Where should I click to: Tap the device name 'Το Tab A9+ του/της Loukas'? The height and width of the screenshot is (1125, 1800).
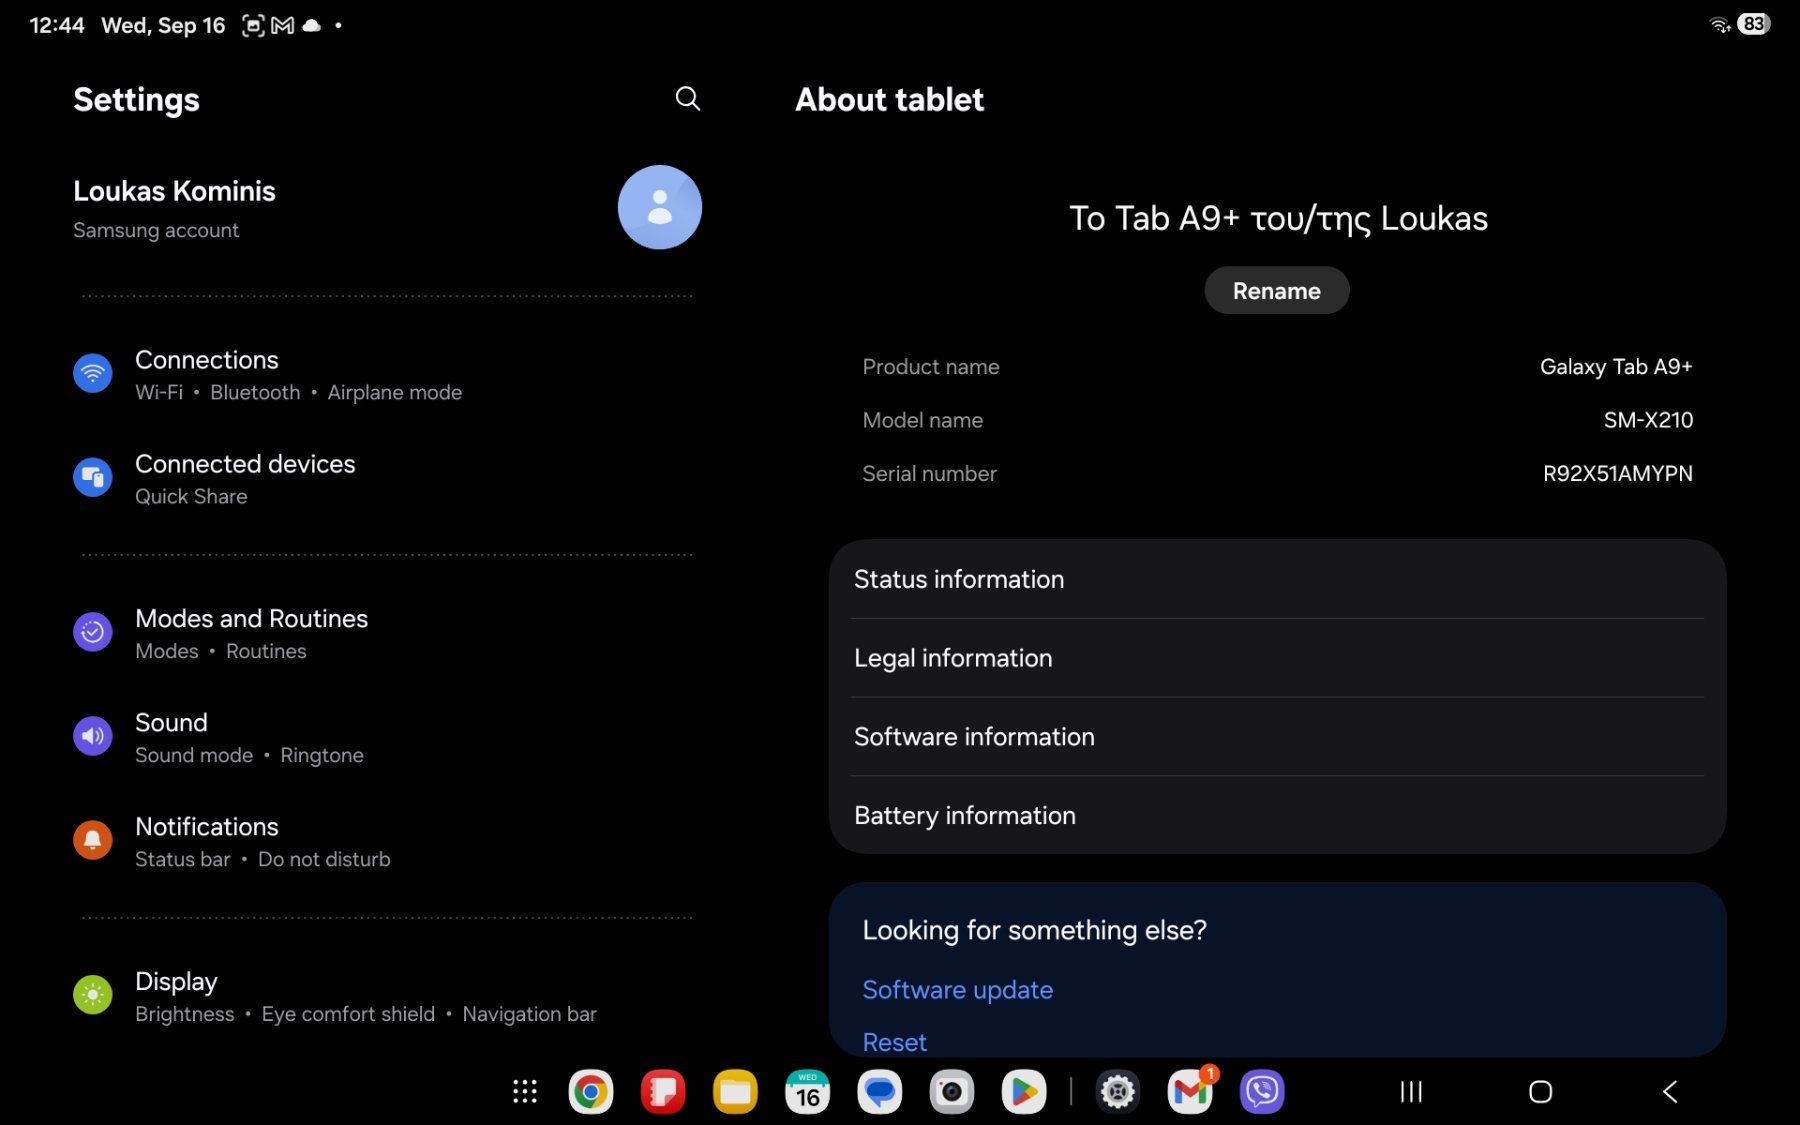1278,218
